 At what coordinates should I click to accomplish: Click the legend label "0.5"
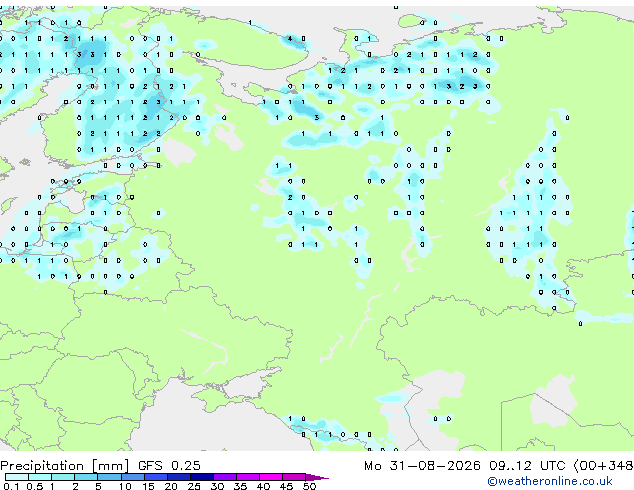(x=34, y=486)
